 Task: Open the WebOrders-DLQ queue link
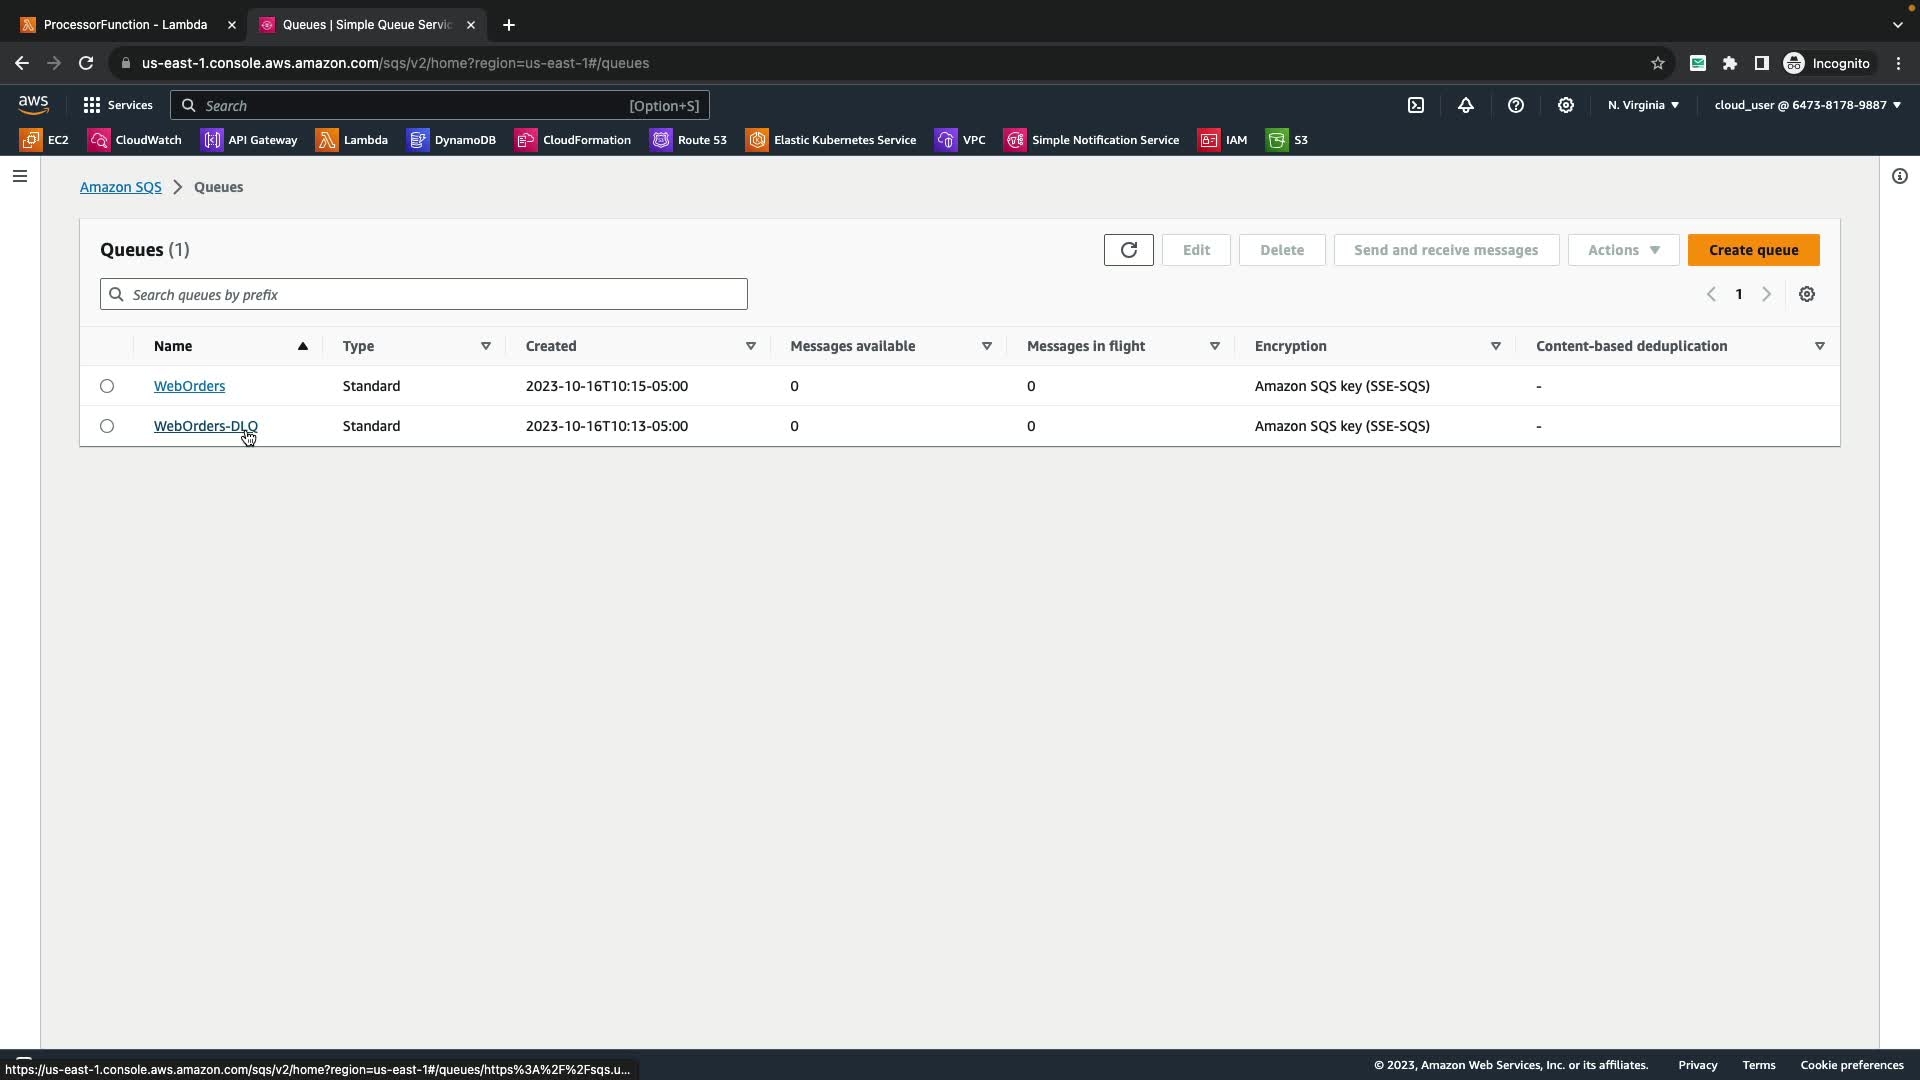[205, 426]
